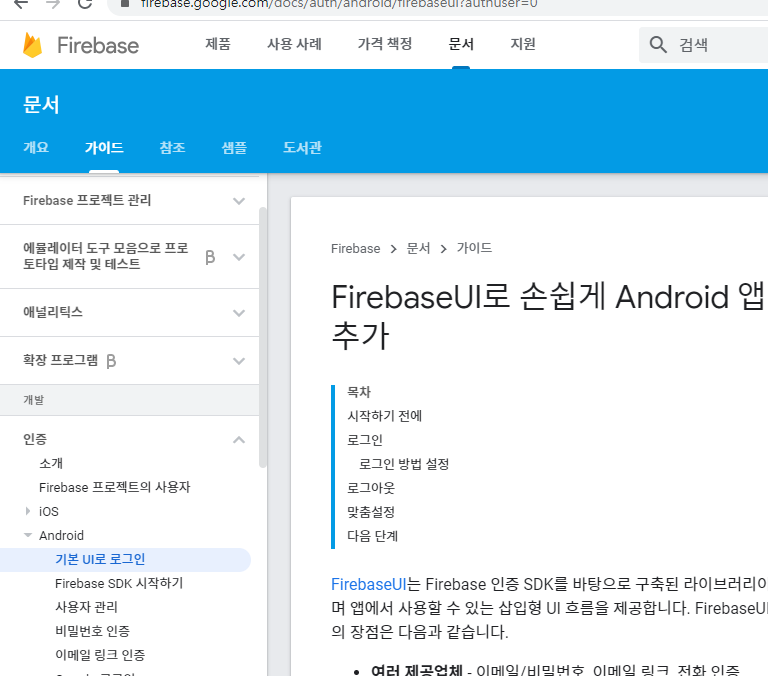
Task: Expand the 확장 프로그램 section chevron
Action: point(239,361)
